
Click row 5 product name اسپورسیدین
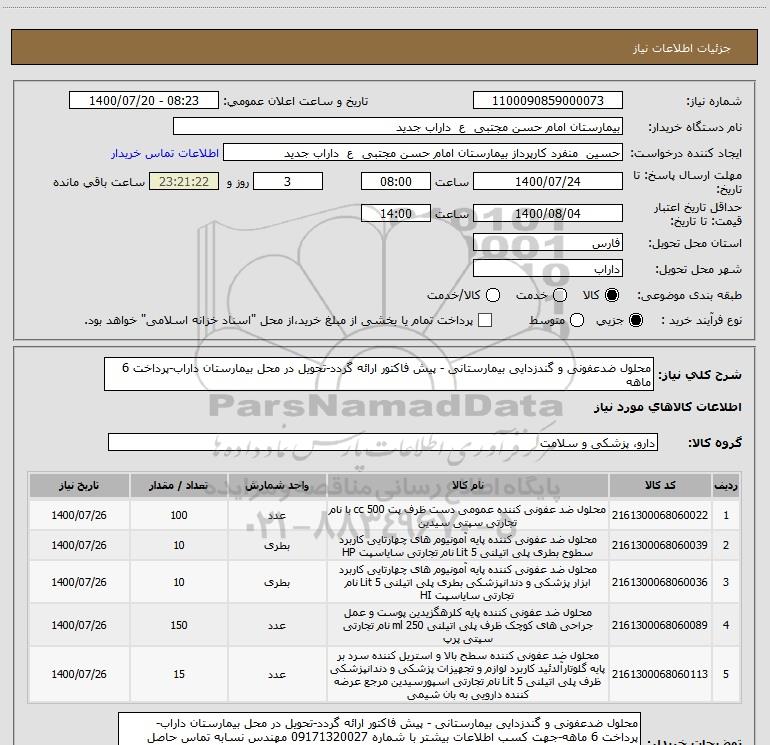coord(468,675)
